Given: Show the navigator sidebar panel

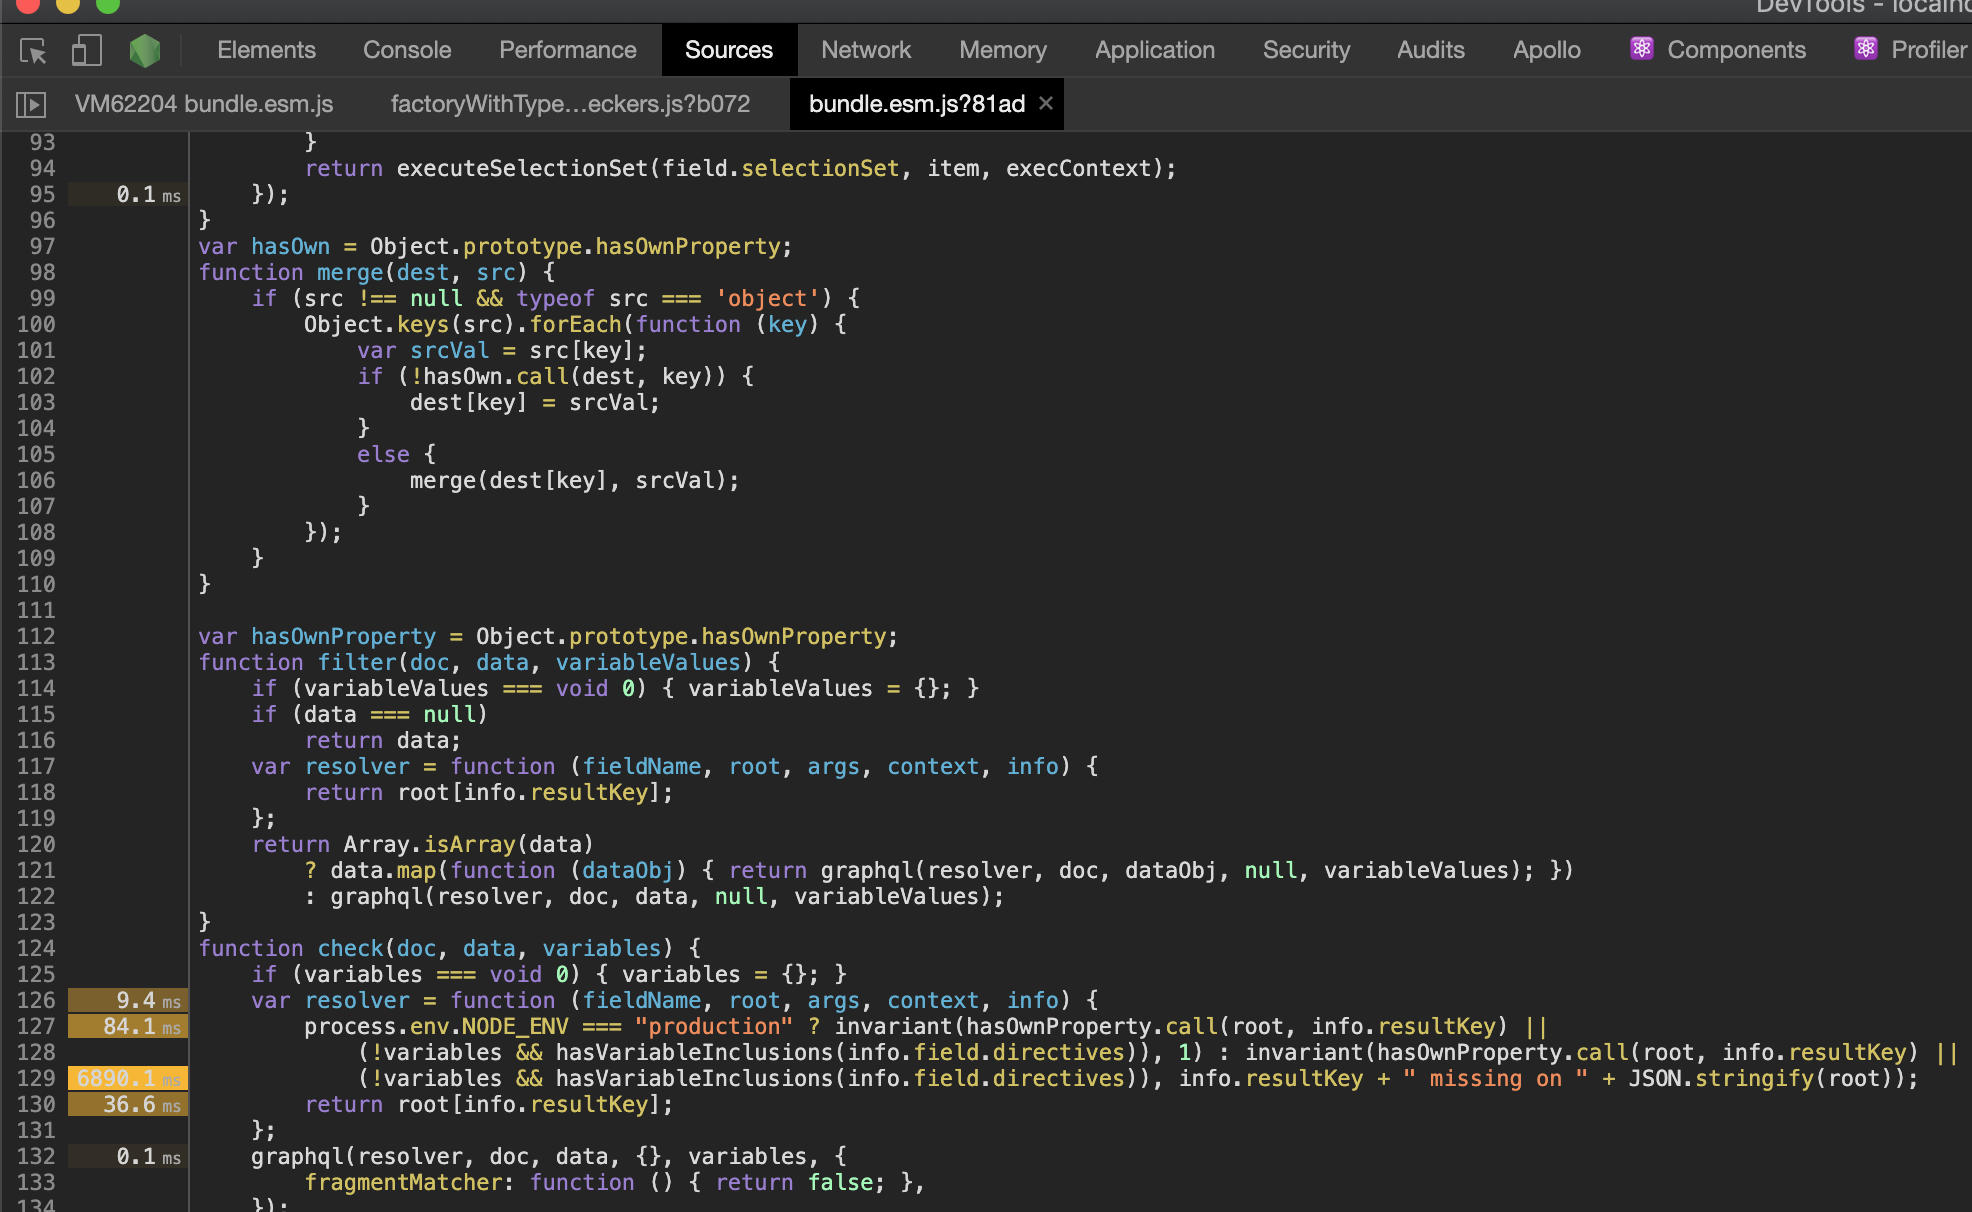Looking at the screenshot, I should [31, 103].
